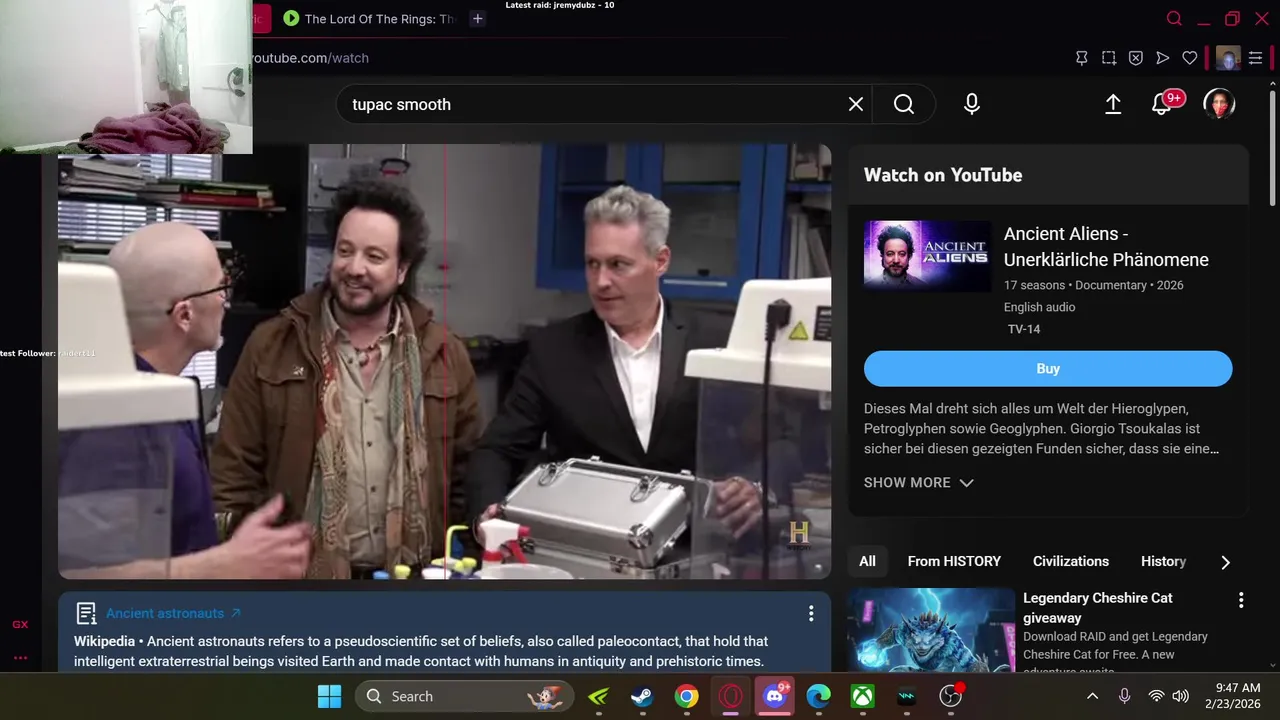Open Opera tab search magnifier

click(x=1175, y=18)
